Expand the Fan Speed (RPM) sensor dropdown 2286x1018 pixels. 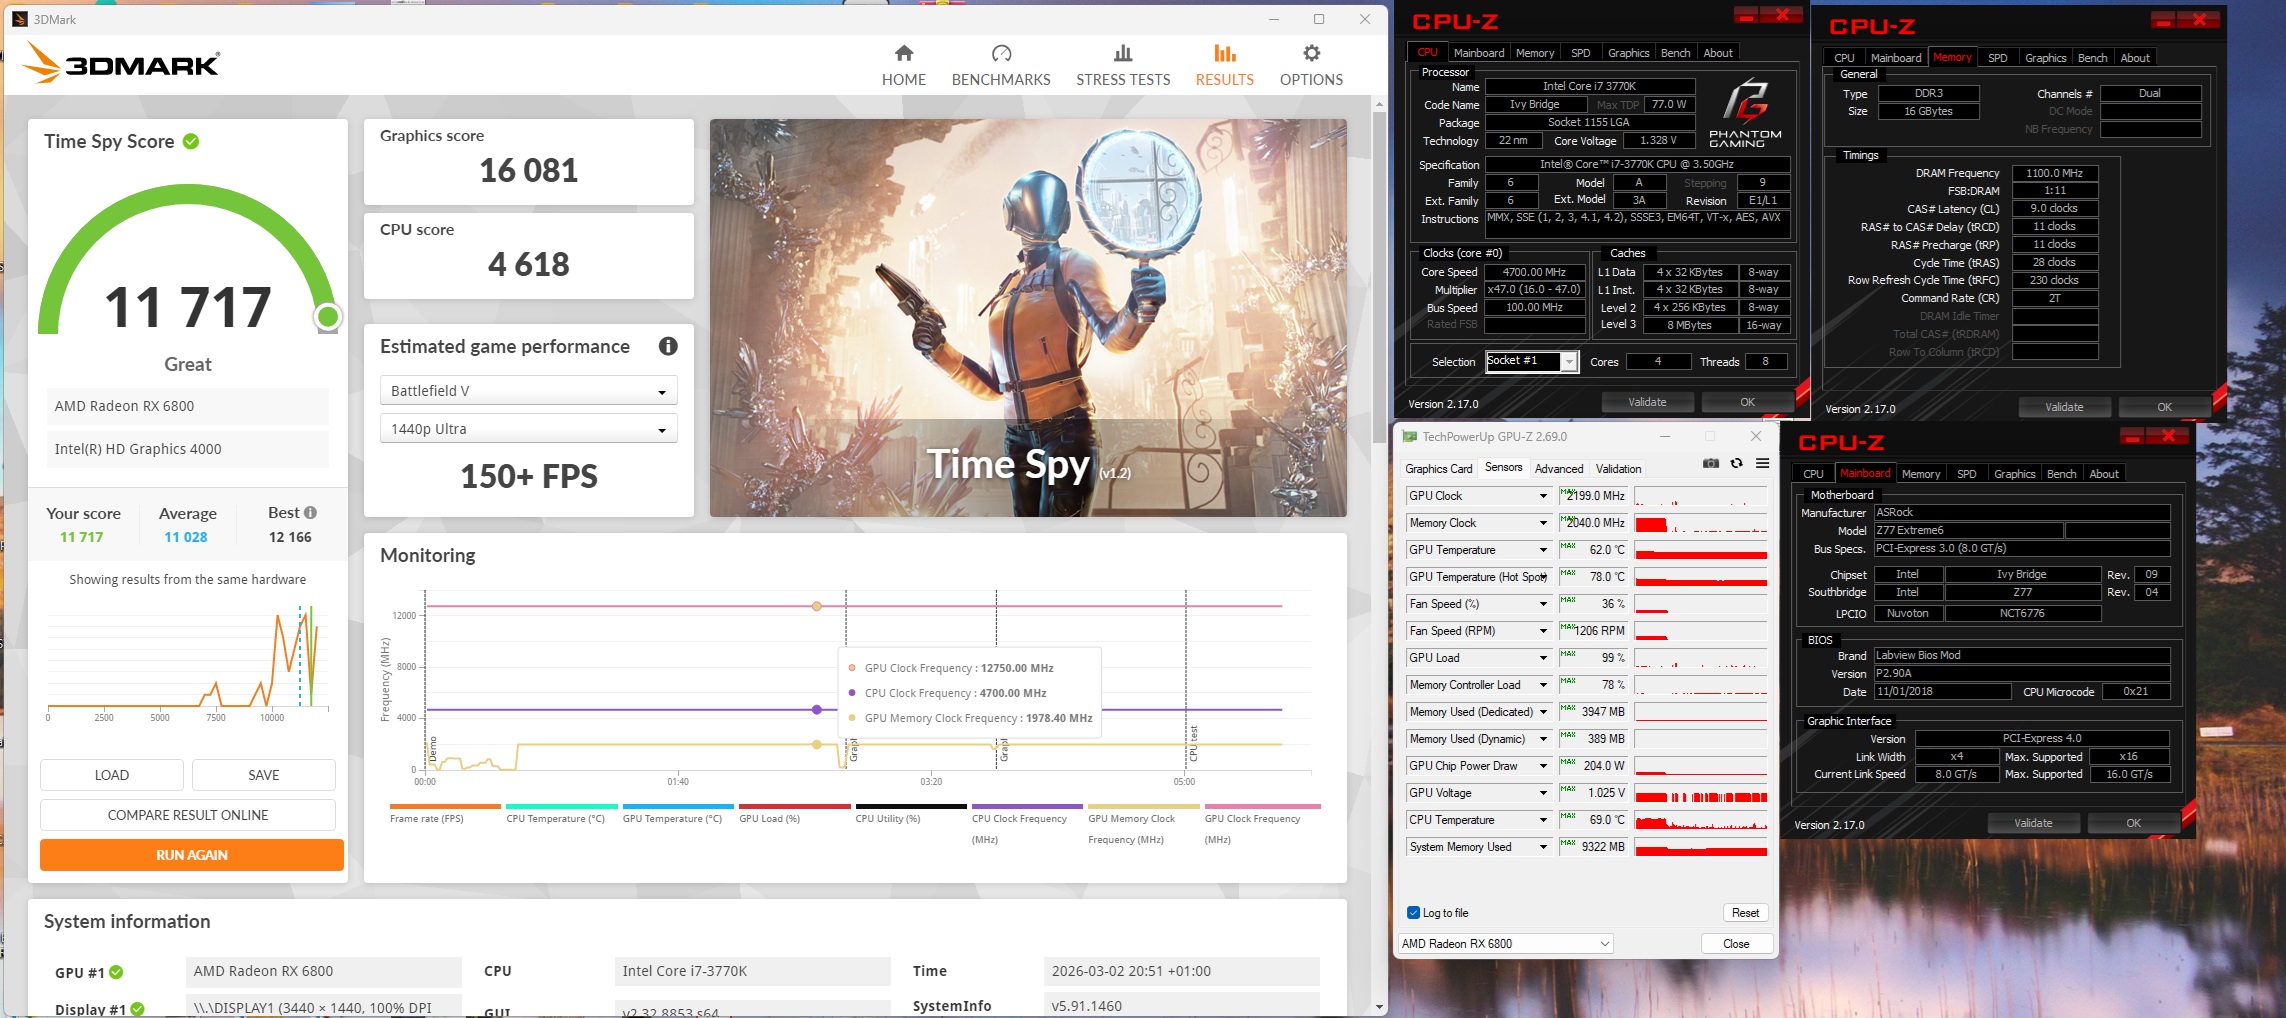point(1543,631)
